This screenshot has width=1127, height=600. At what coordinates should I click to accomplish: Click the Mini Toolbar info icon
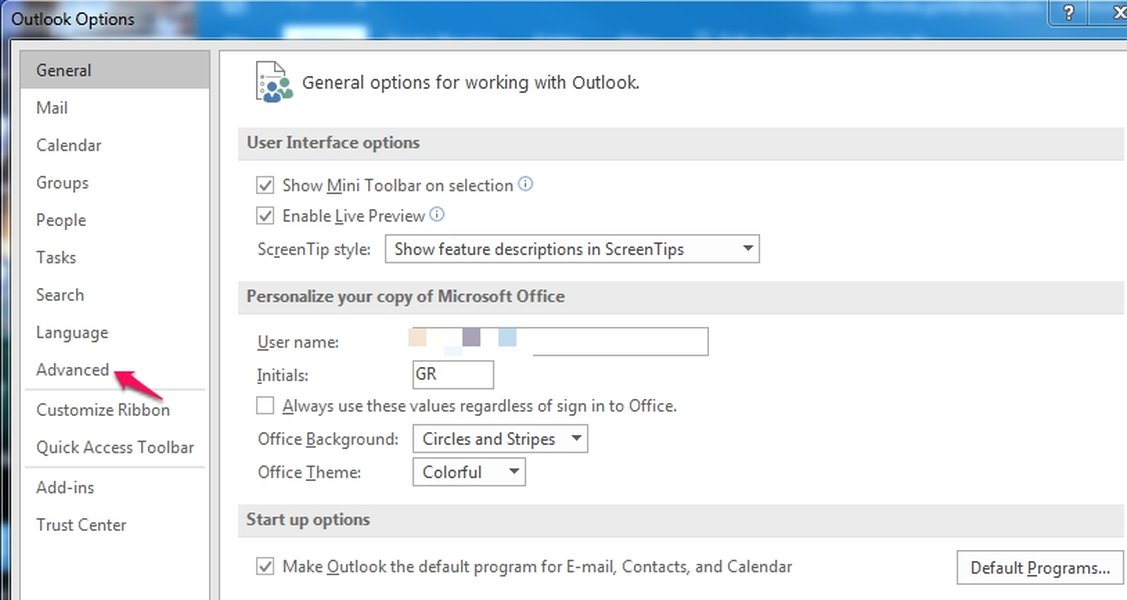point(525,184)
